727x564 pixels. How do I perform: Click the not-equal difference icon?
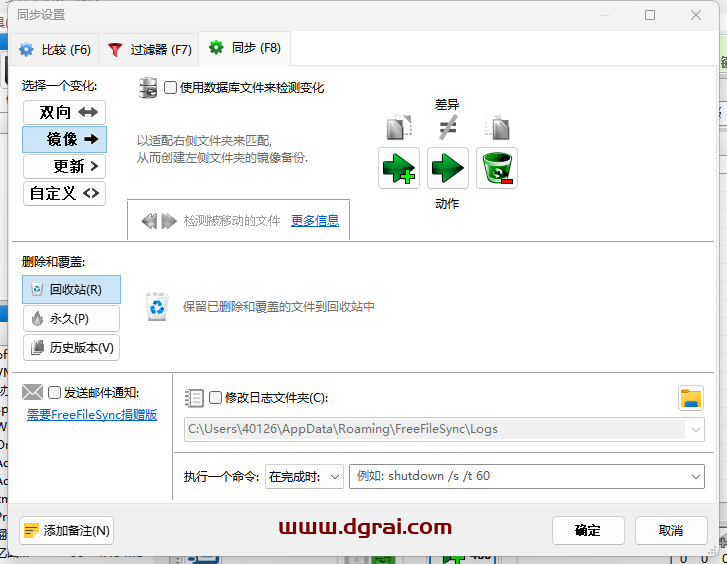pyautogui.click(x=448, y=128)
